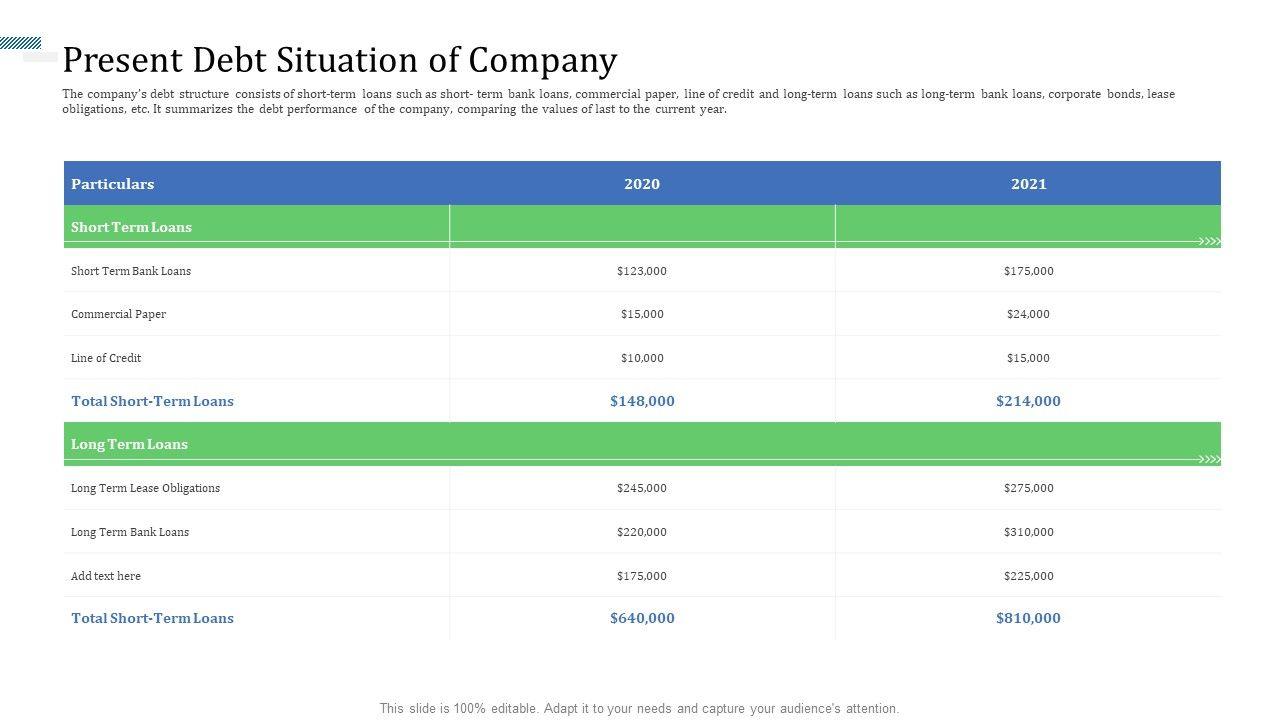The height and width of the screenshot is (720, 1280).
Task: Select the 2020 column header
Action: click(x=642, y=184)
